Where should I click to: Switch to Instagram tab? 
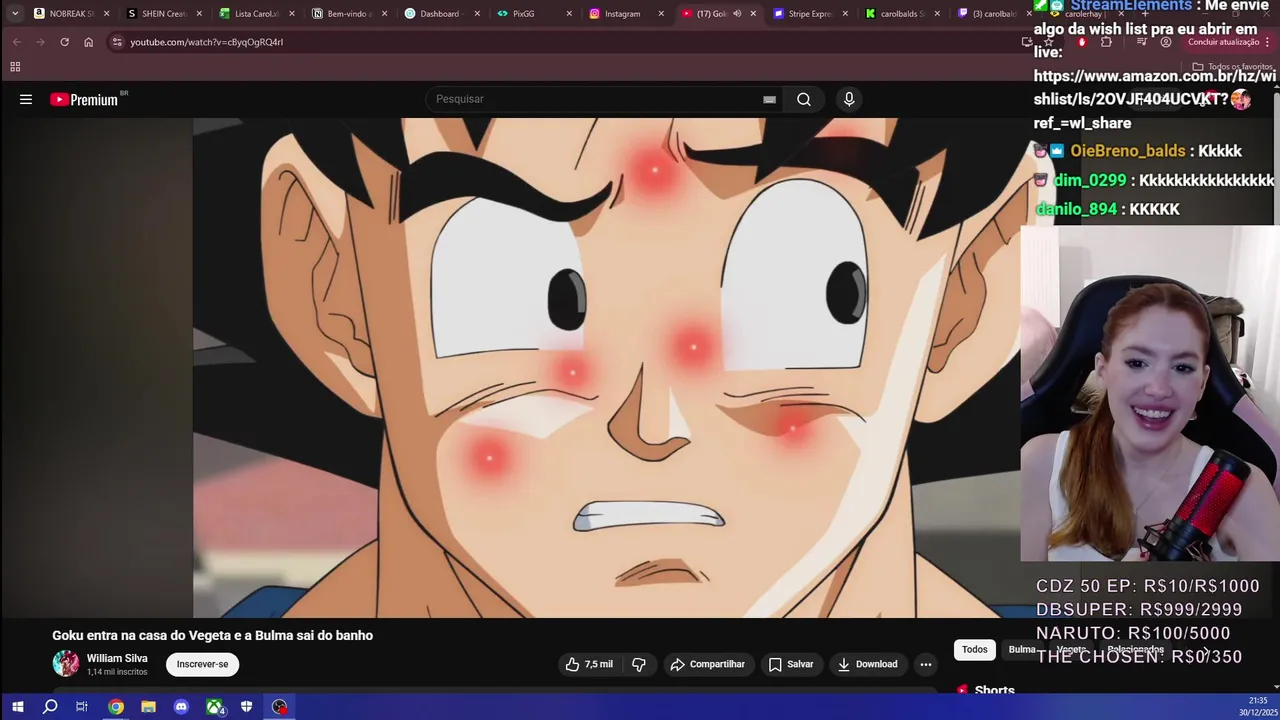click(x=623, y=14)
